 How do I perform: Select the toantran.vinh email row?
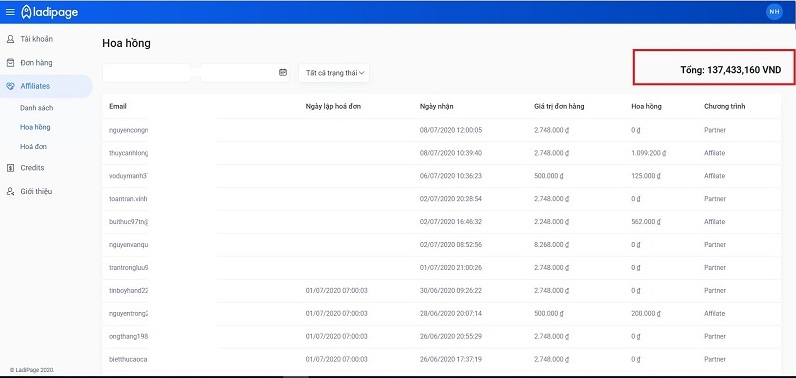pyautogui.click(x=441, y=199)
